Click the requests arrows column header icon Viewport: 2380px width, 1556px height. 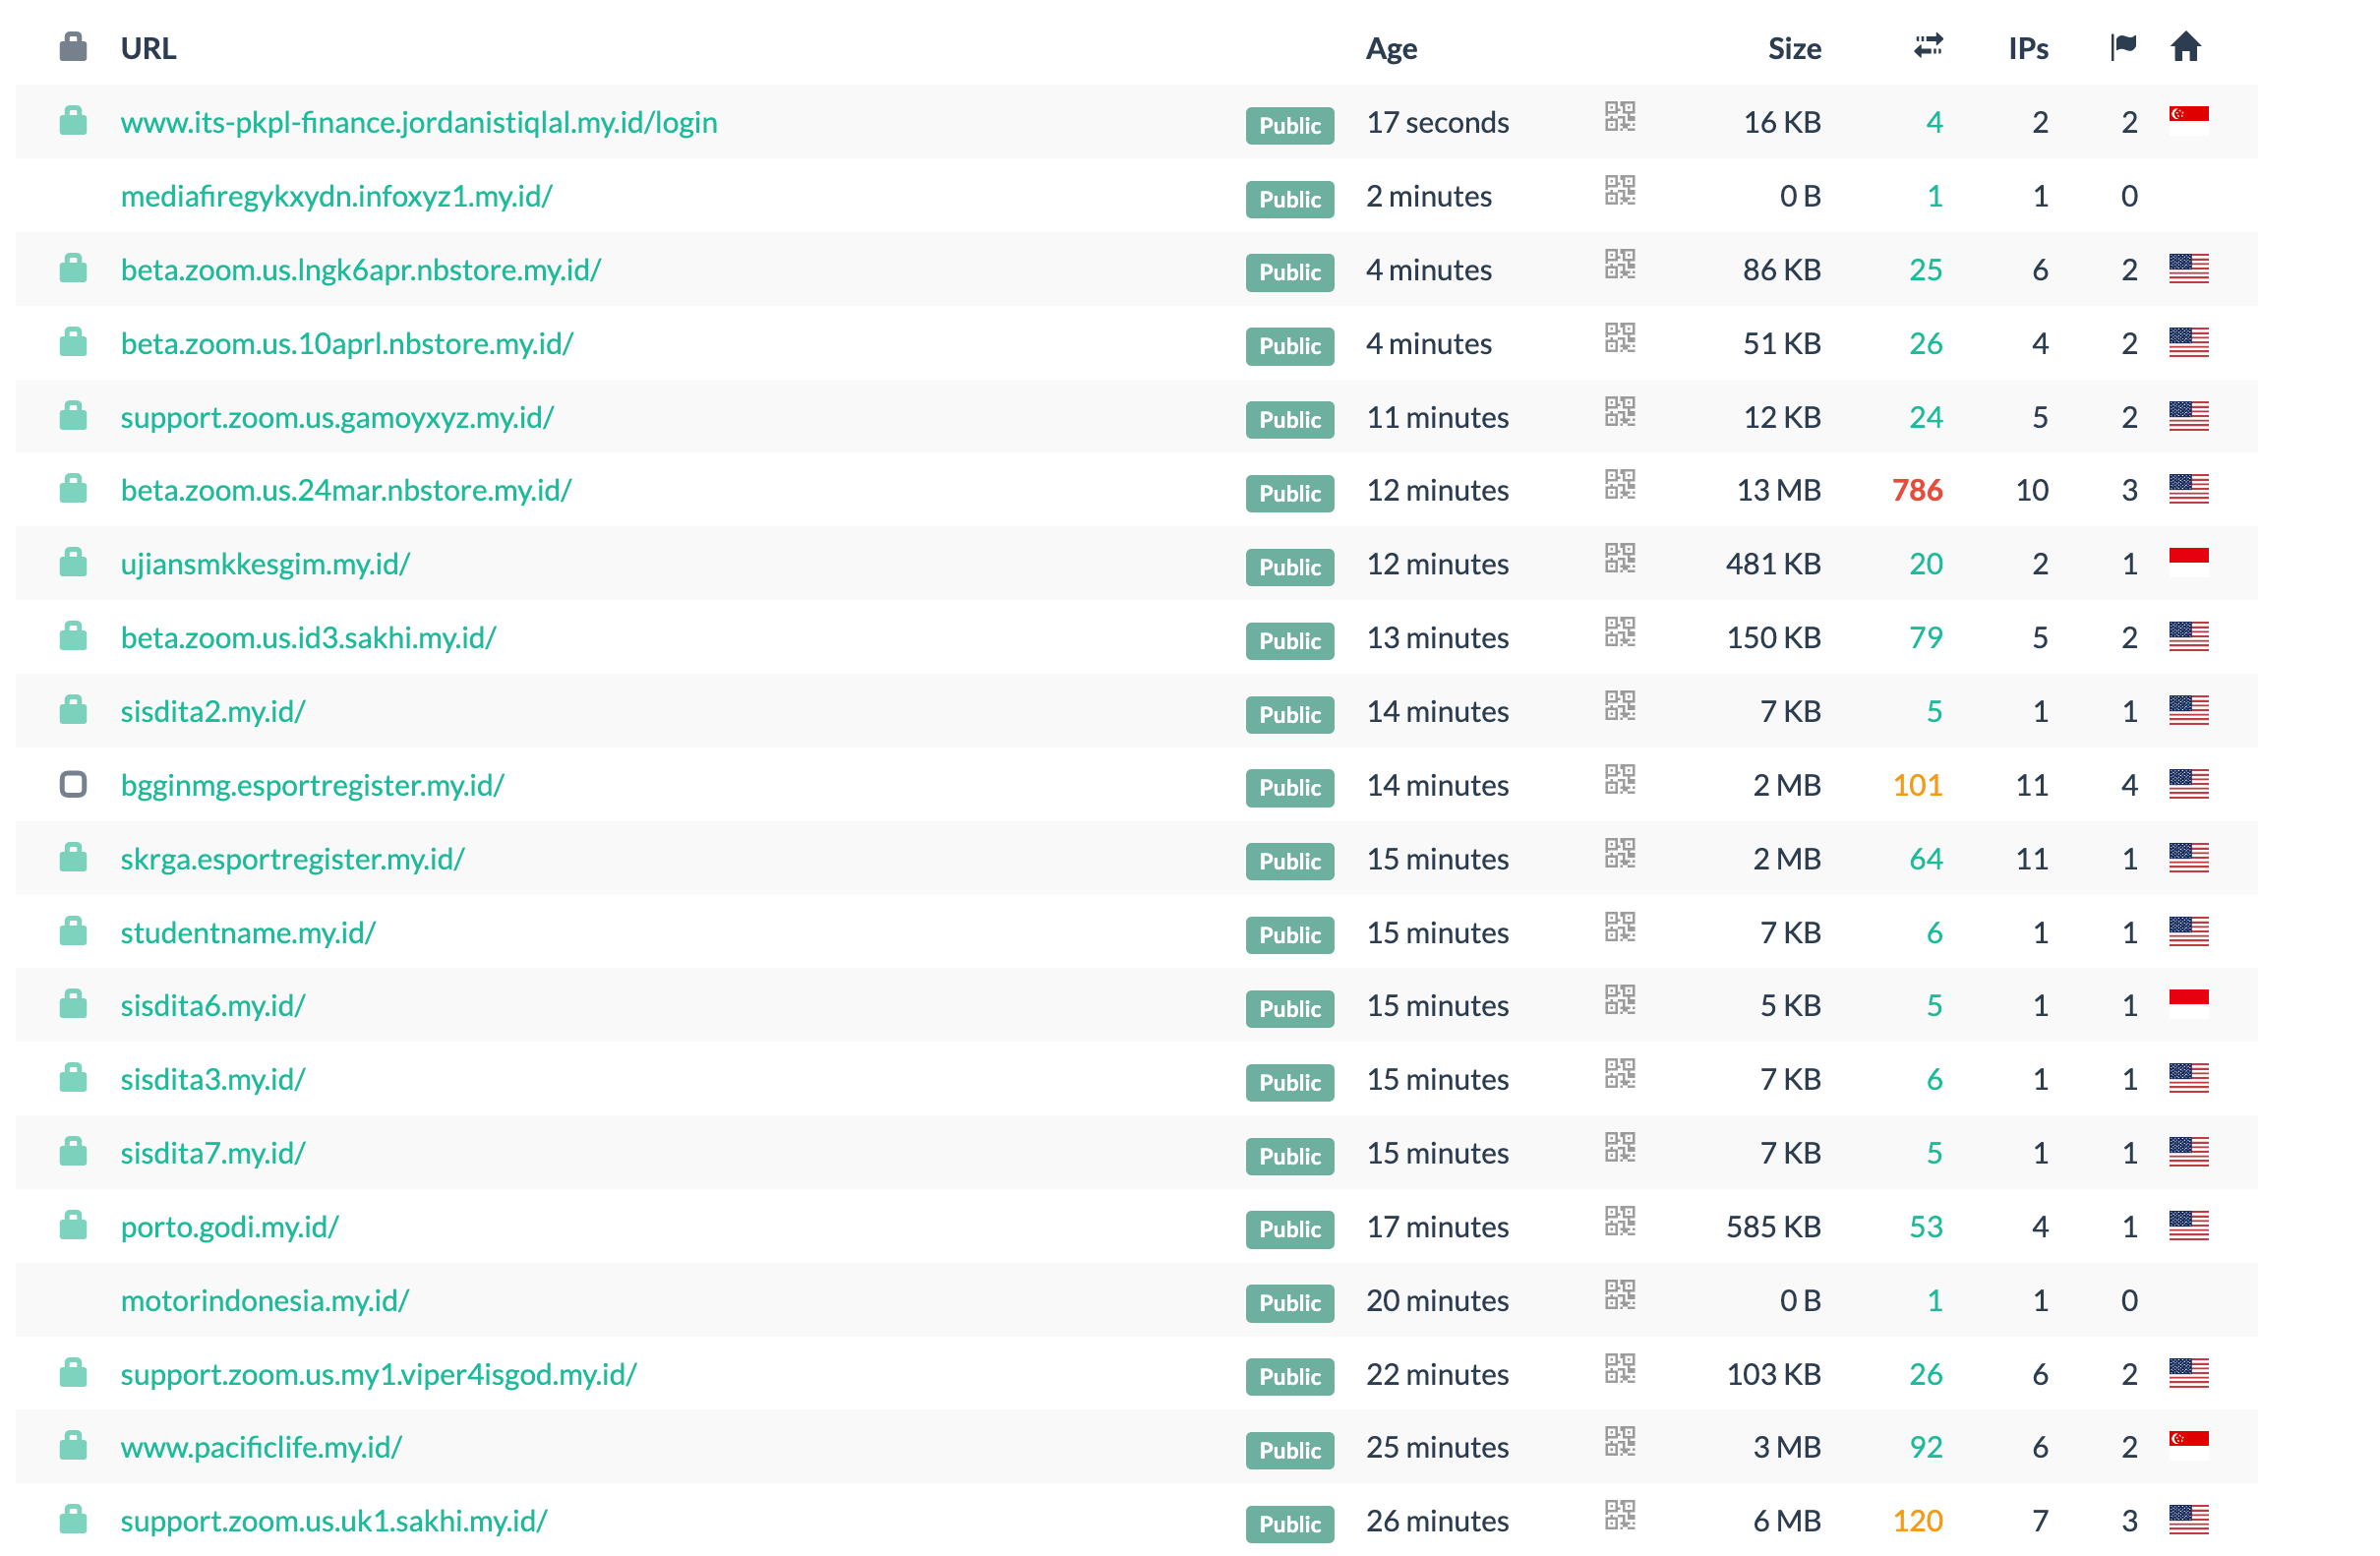(1927, 46)
